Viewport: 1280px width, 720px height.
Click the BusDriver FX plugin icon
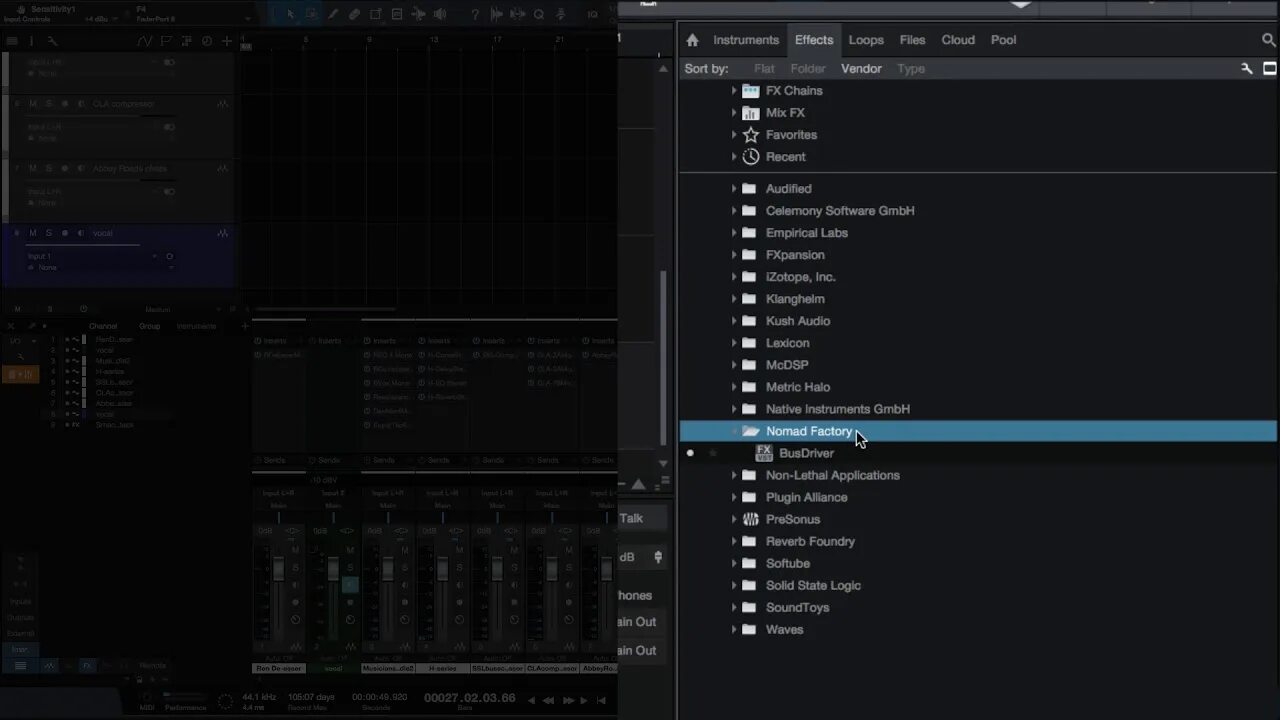pyautogui.click(x=764, y=453)
